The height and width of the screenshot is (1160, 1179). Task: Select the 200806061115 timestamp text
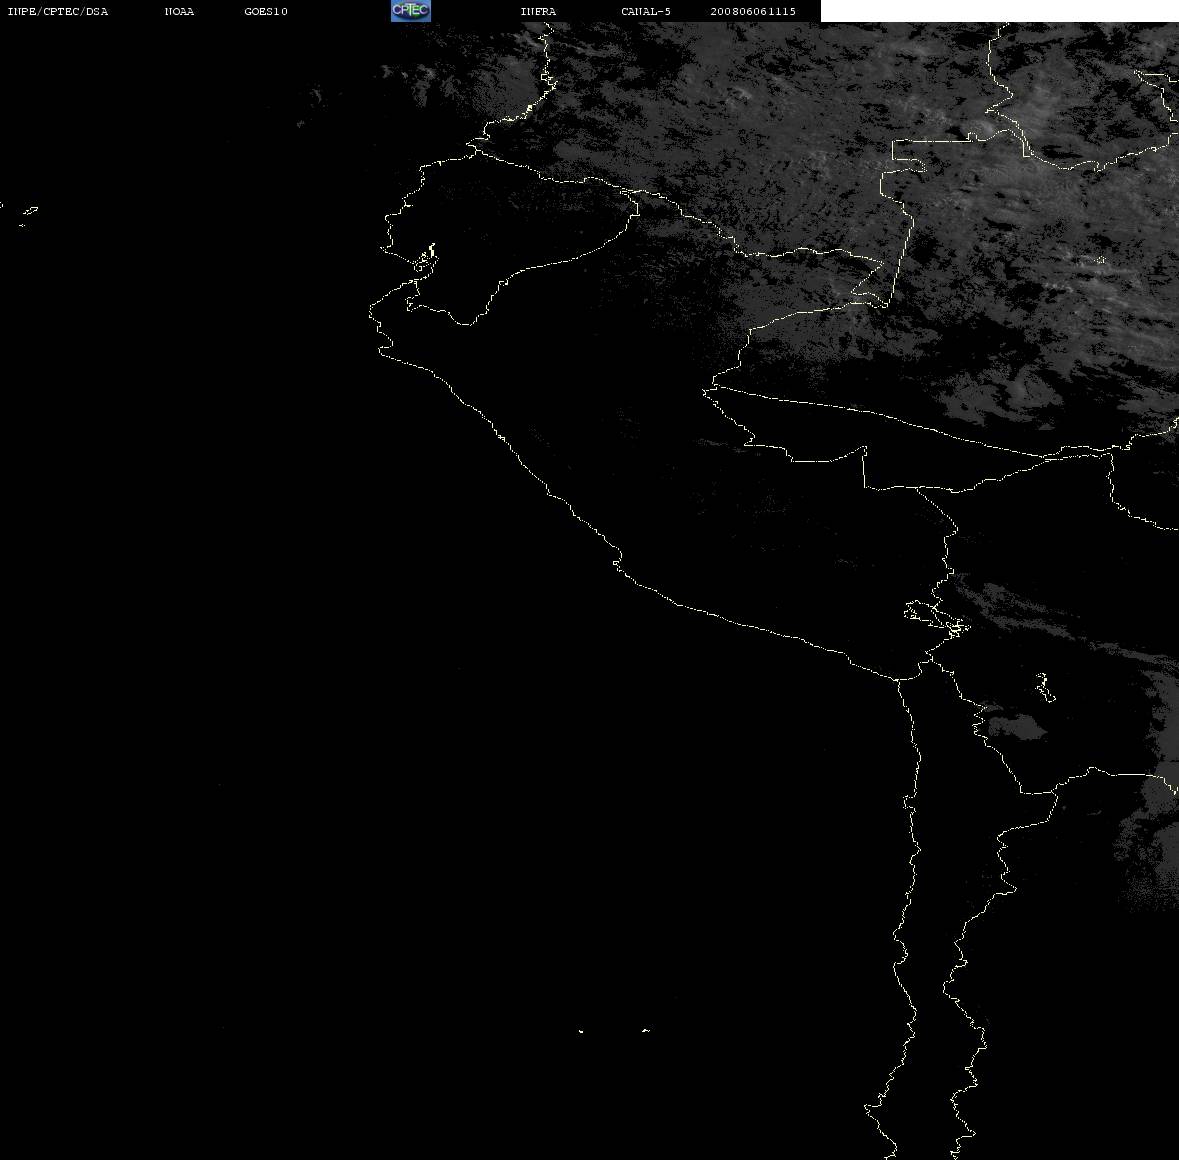753,11
